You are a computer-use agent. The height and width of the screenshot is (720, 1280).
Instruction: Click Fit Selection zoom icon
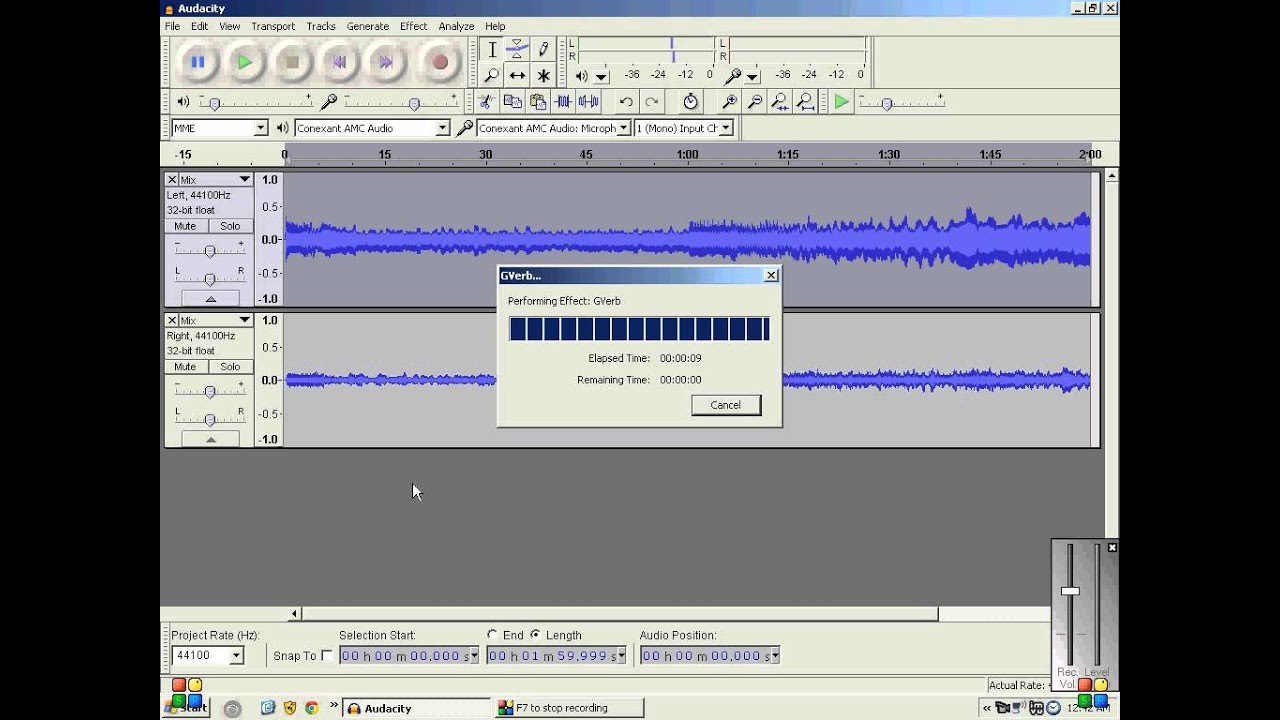tap(780, 101)
